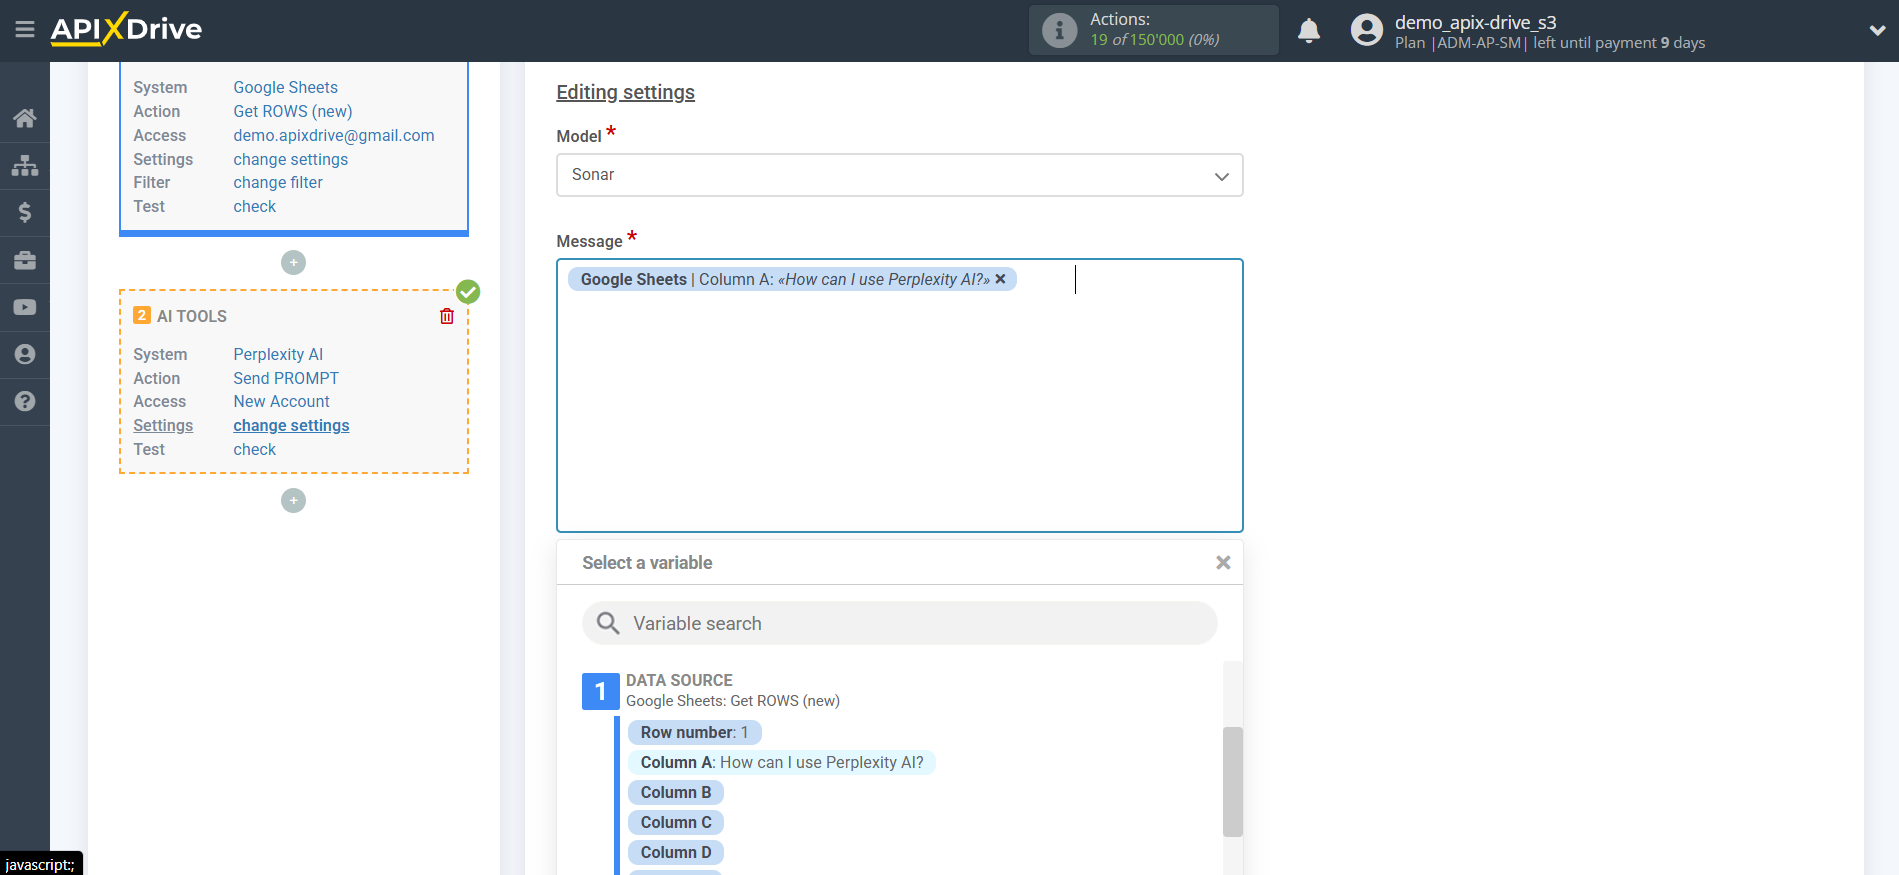This screenshot has height=875, width=1899.
Task: Open the help question mark icon
Action: [25, 401]
